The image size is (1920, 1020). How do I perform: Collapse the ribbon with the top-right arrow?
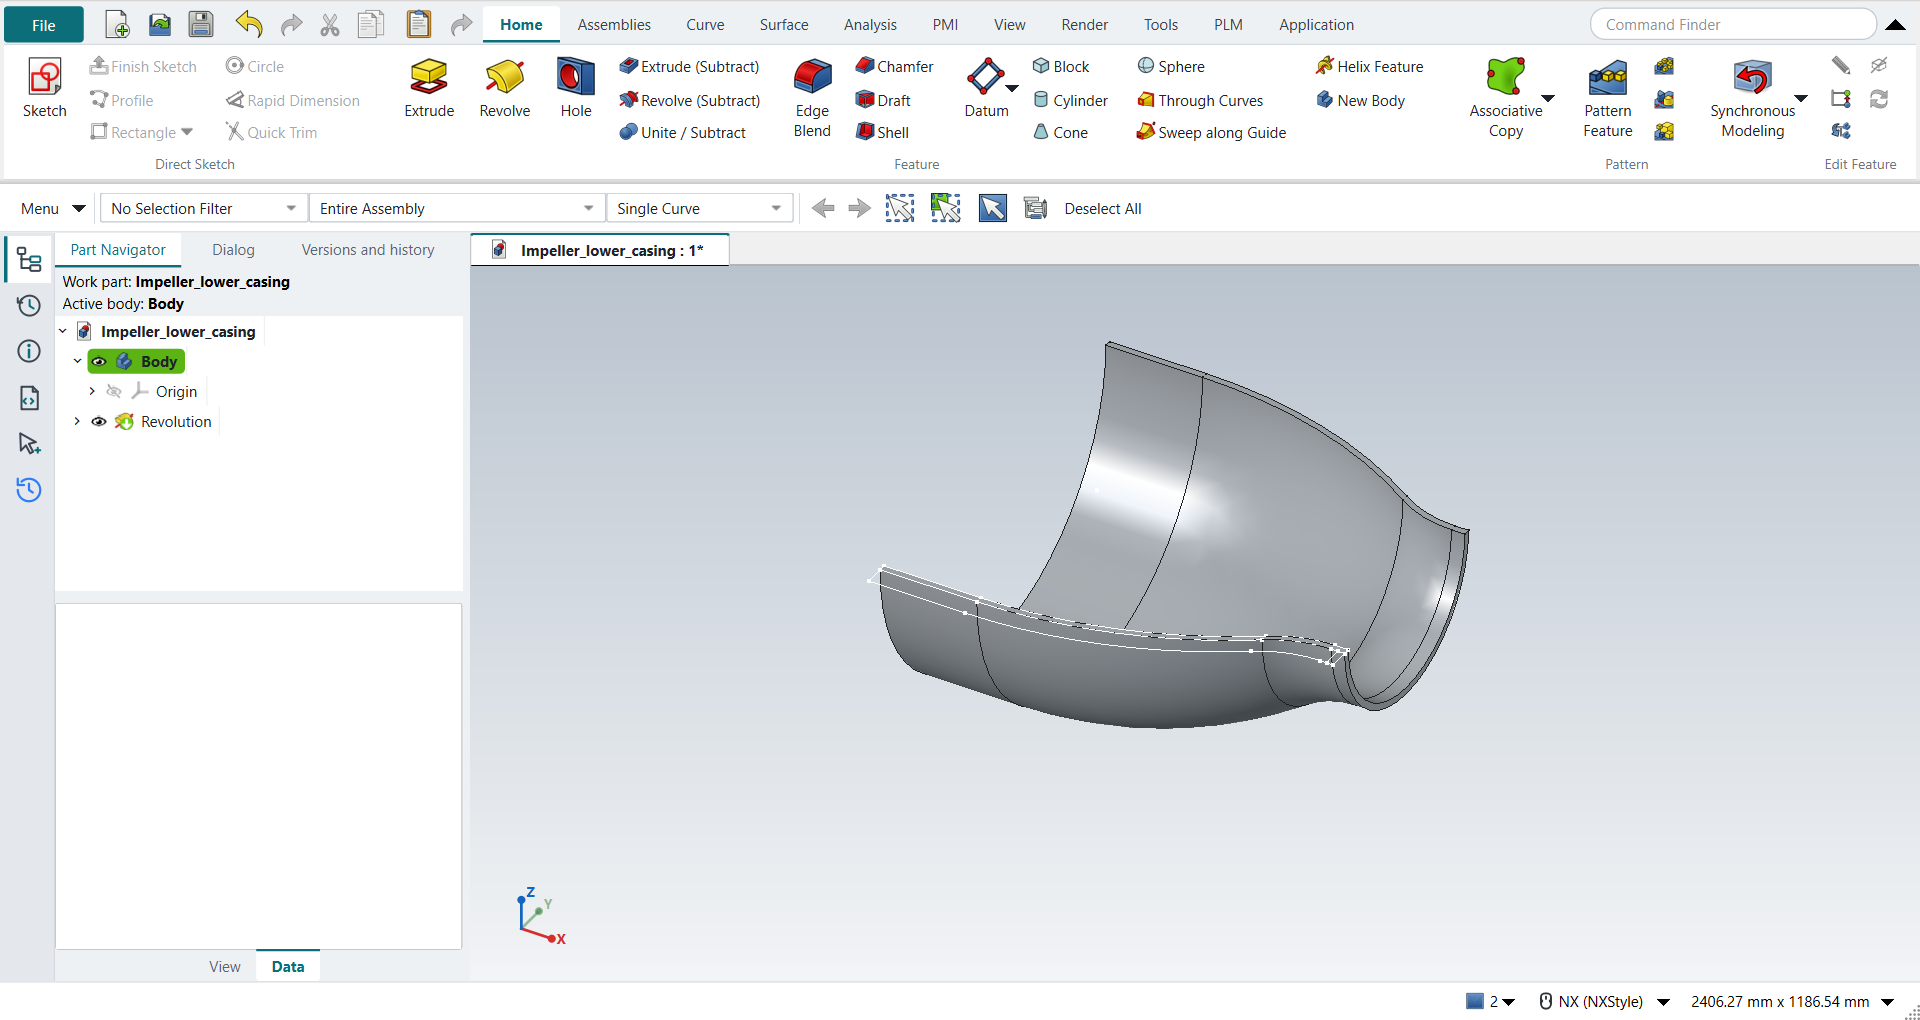tap(1895, 25)
